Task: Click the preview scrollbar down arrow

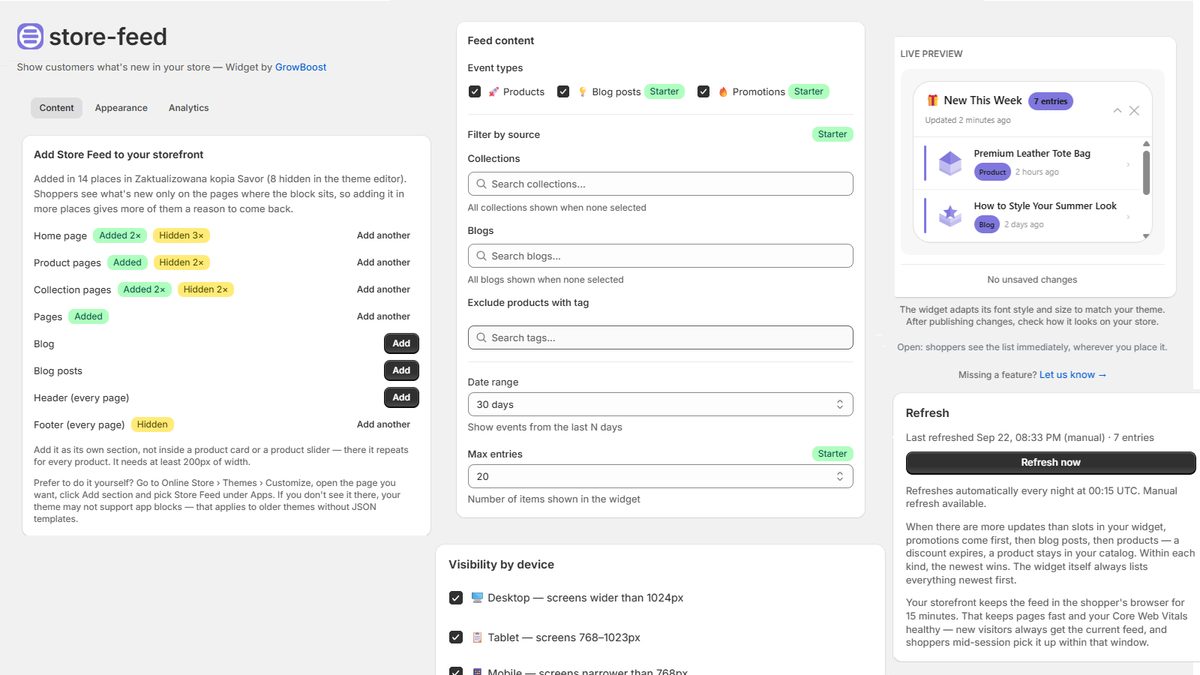Action: coord(1146,236)
